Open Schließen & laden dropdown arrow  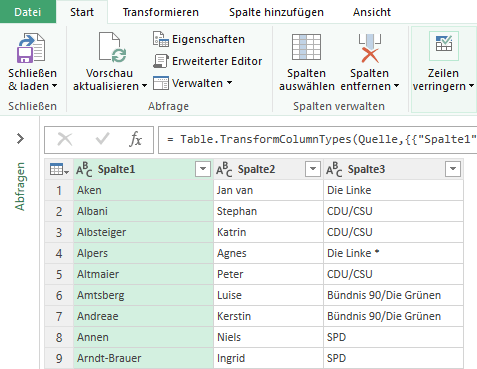point(54,86)
